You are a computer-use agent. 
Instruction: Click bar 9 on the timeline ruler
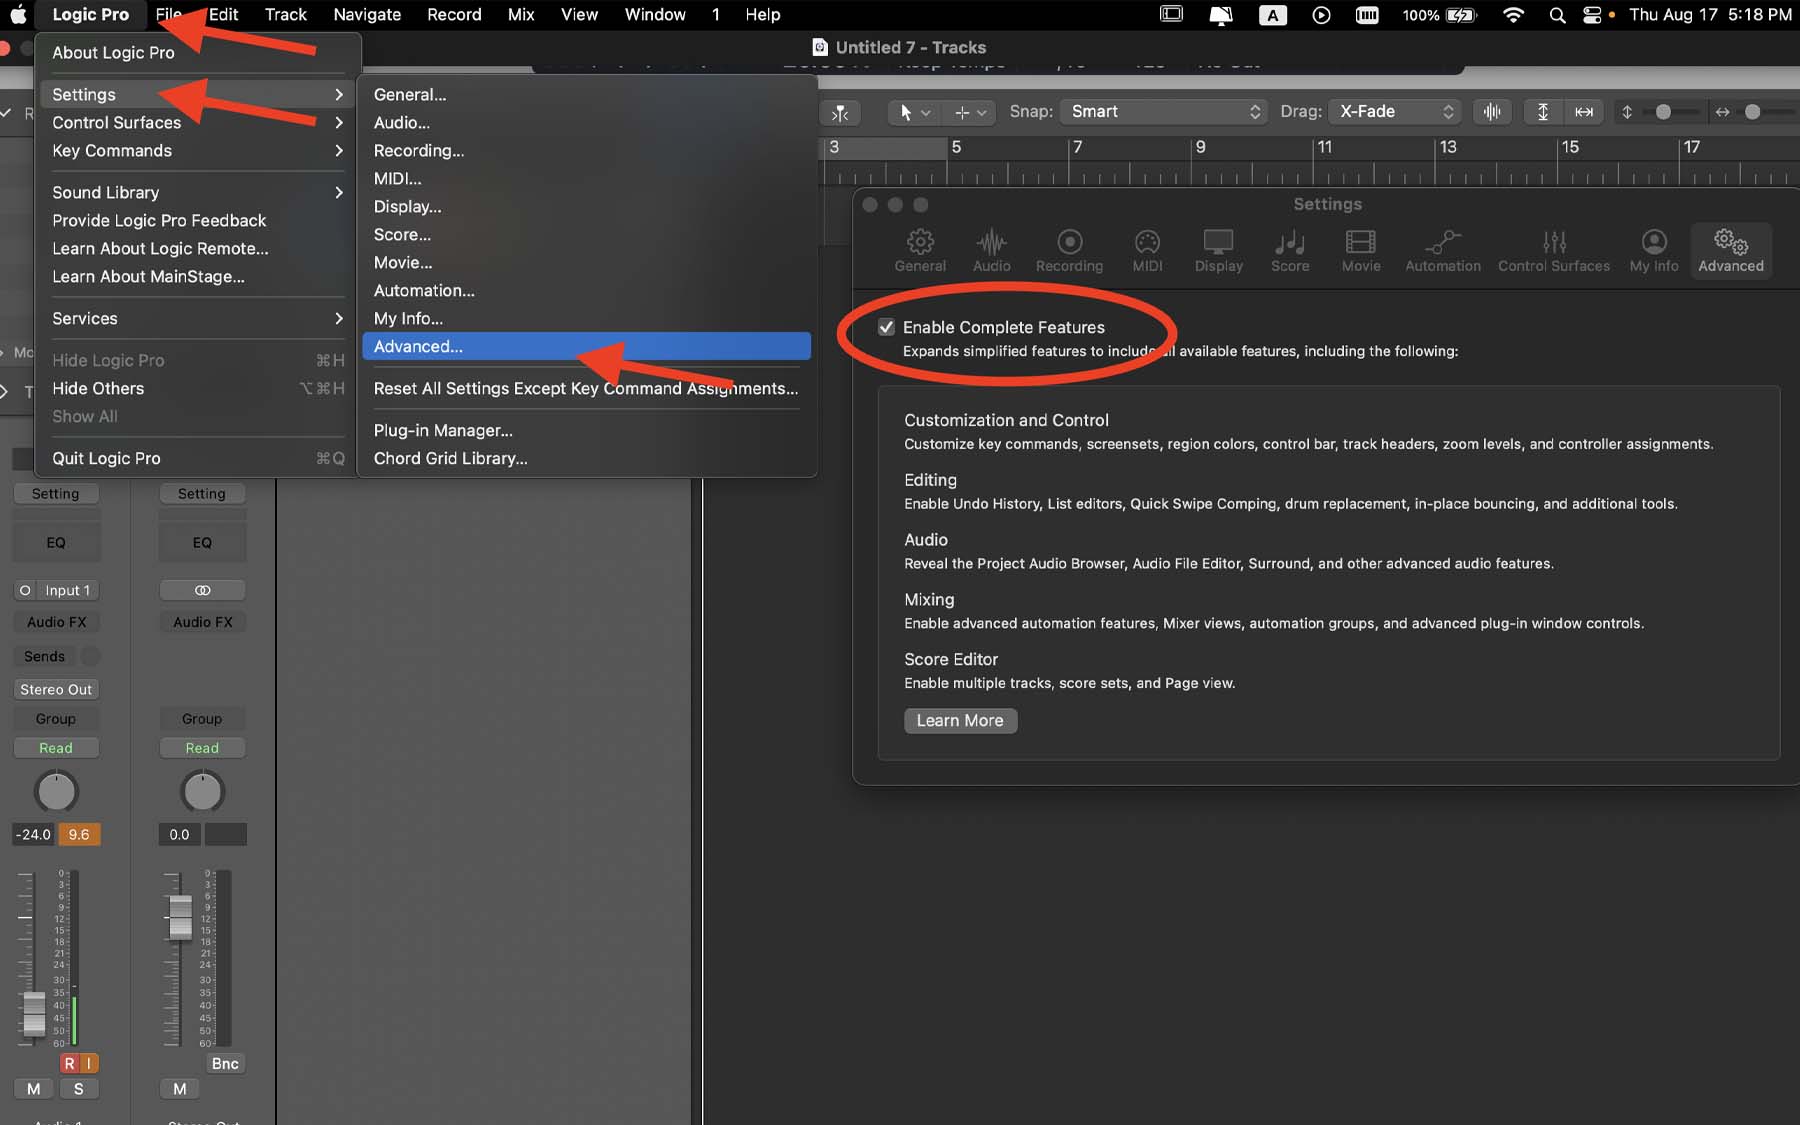(1201, 147)
